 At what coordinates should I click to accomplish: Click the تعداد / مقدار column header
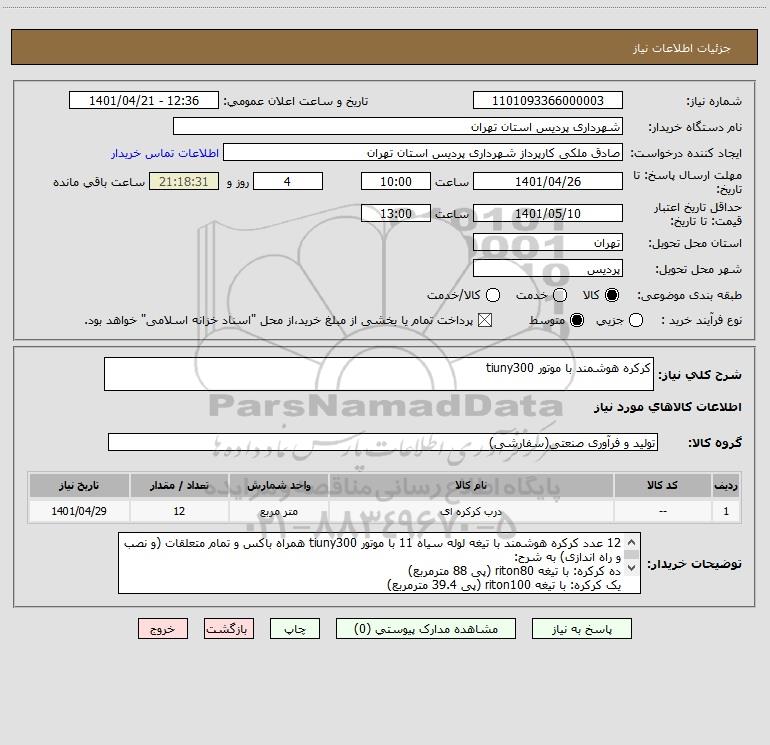[179, 485]
